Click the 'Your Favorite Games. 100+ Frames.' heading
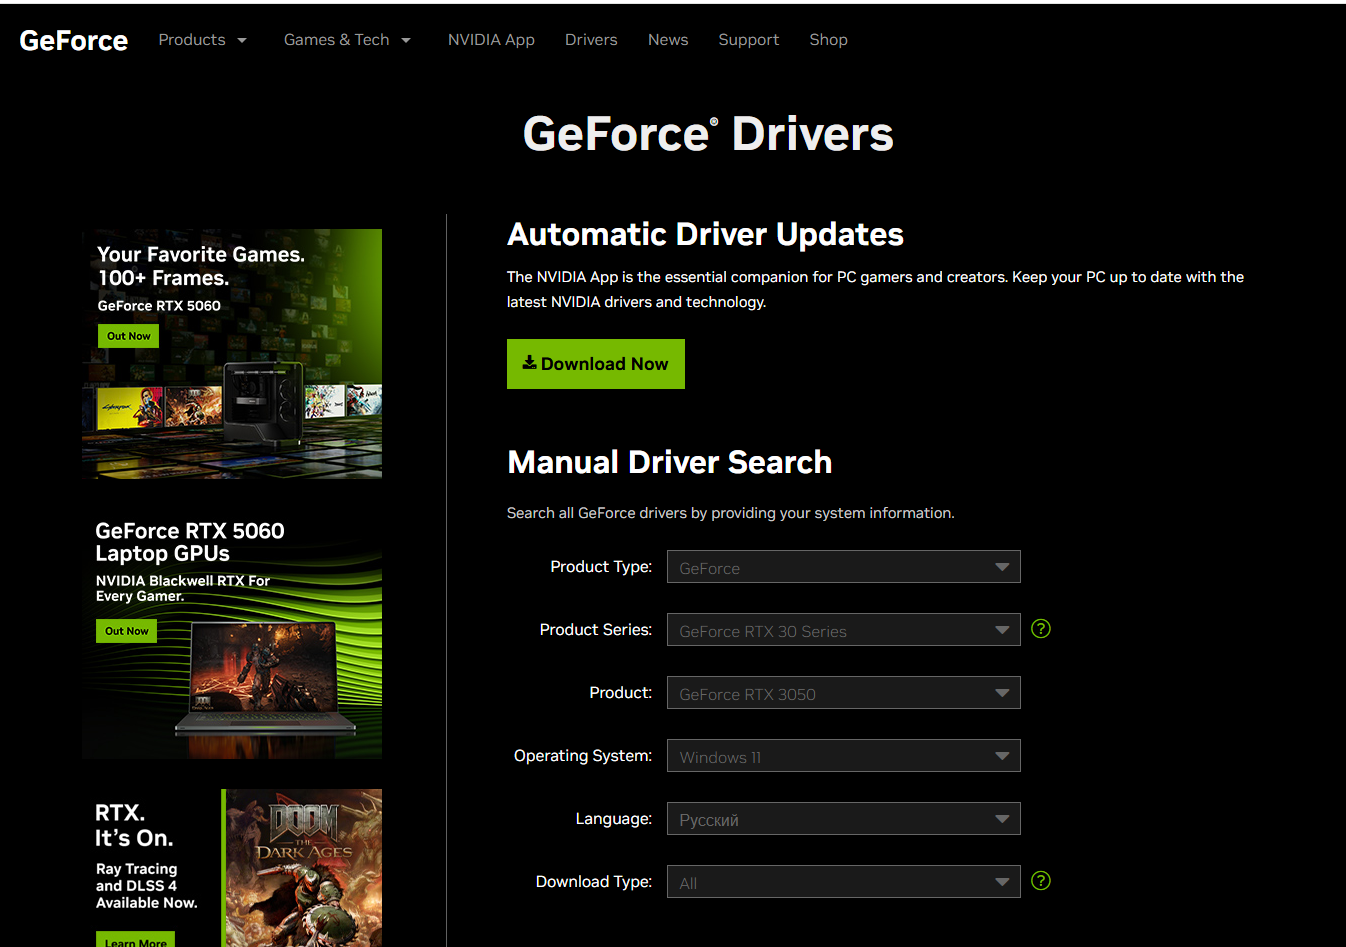Viewport: 1346px width, 947px height. tap(201, 266)
